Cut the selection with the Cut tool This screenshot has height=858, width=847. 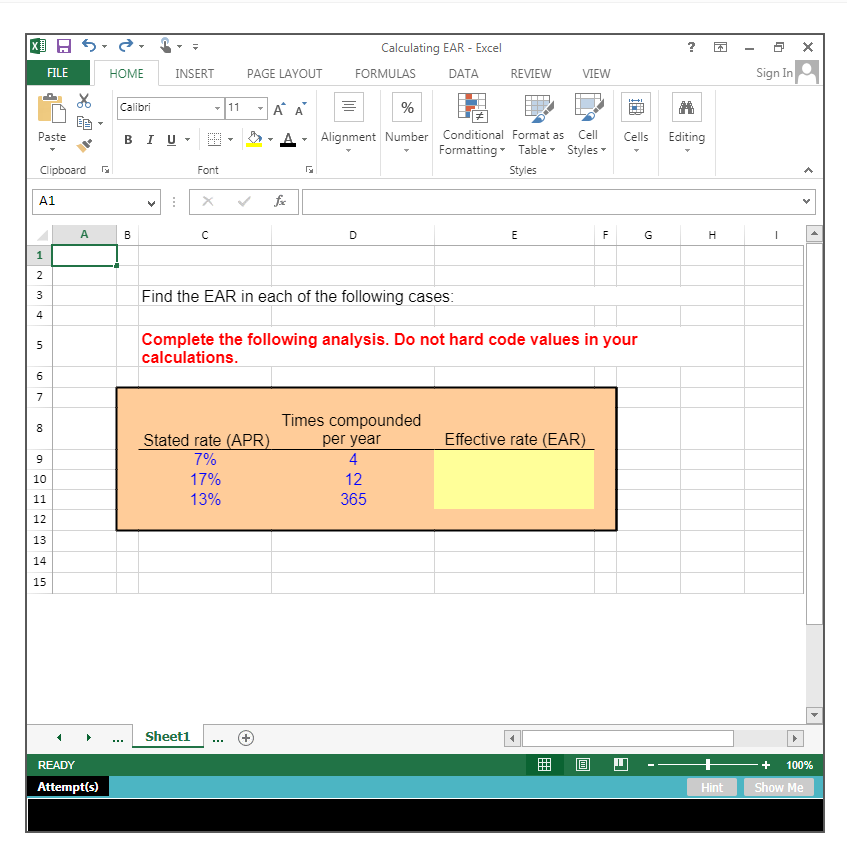(x=84, y=100)
